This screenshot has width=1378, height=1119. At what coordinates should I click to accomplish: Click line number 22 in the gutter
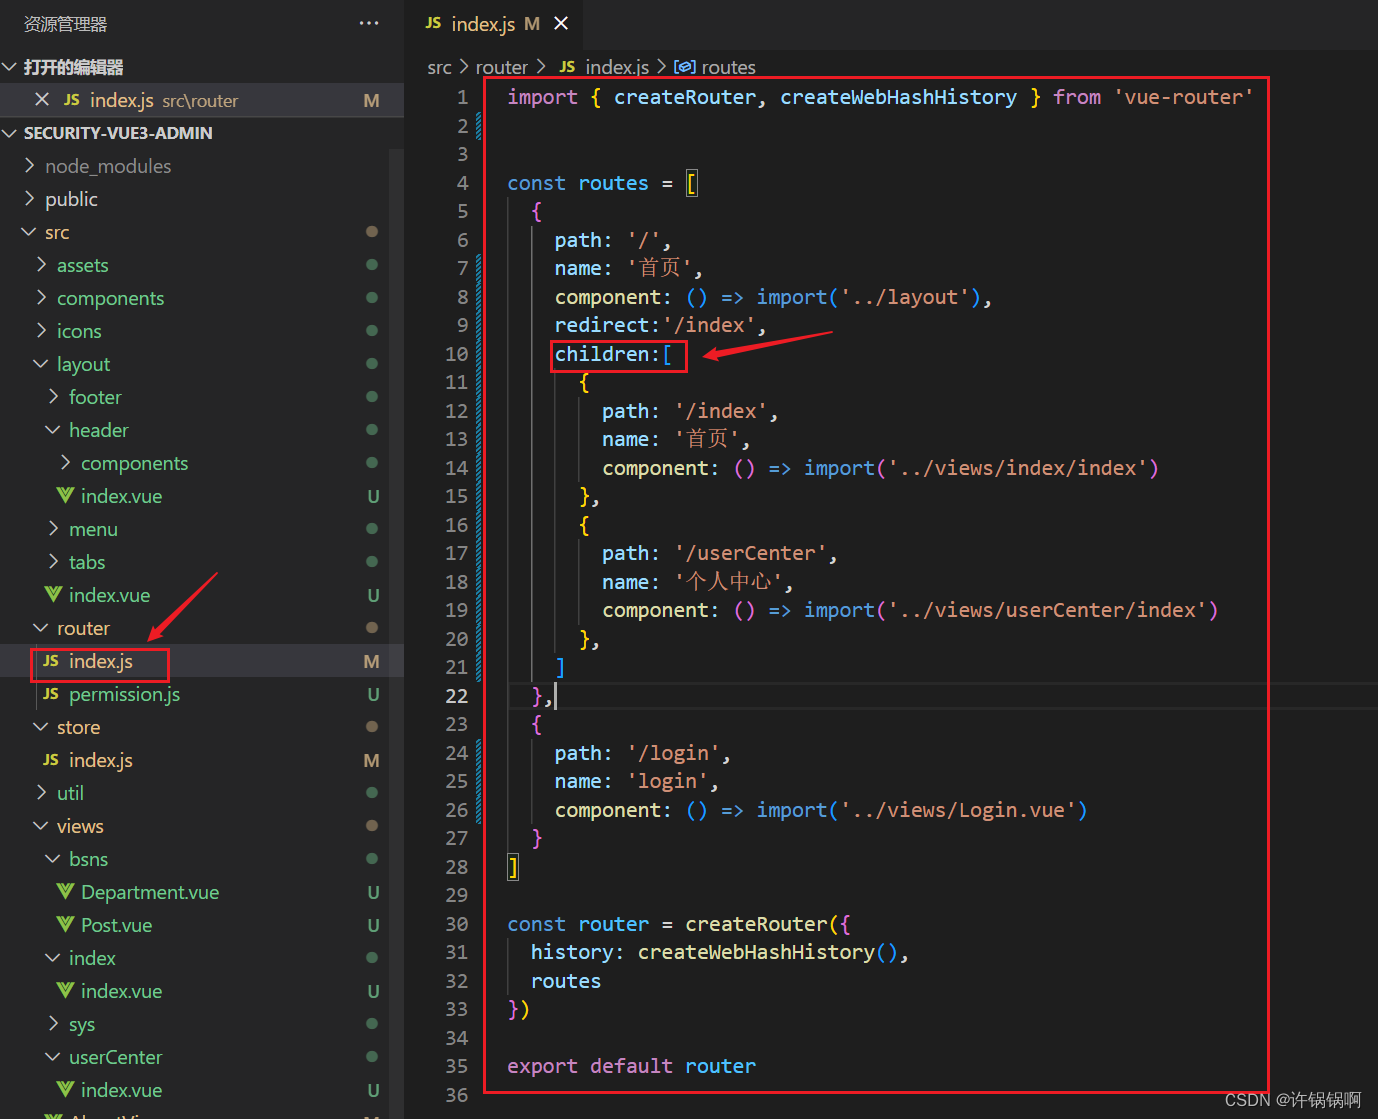[456, 696]
